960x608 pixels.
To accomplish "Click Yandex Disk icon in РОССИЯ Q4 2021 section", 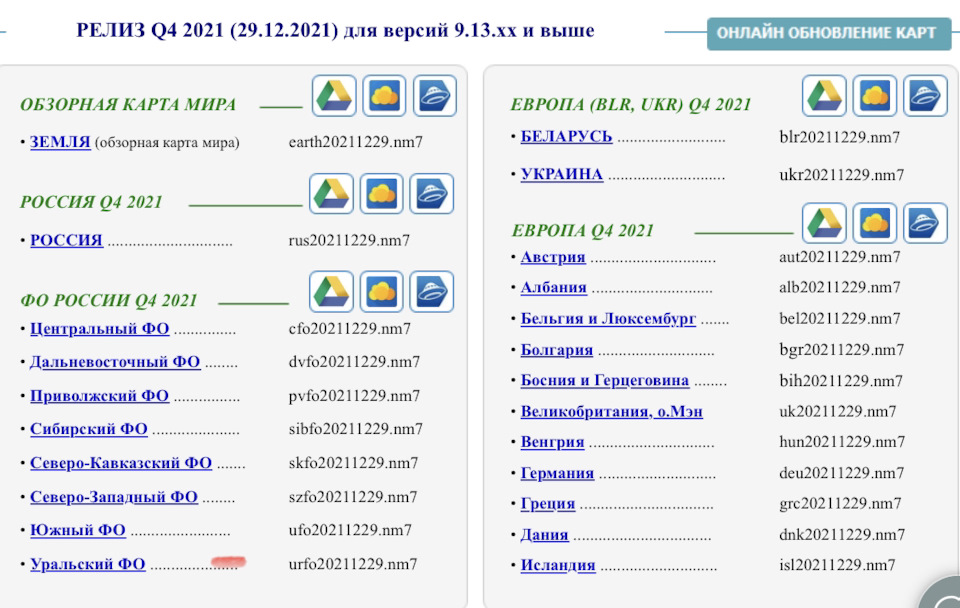I will pyautogui.click(x=432, y=193).
